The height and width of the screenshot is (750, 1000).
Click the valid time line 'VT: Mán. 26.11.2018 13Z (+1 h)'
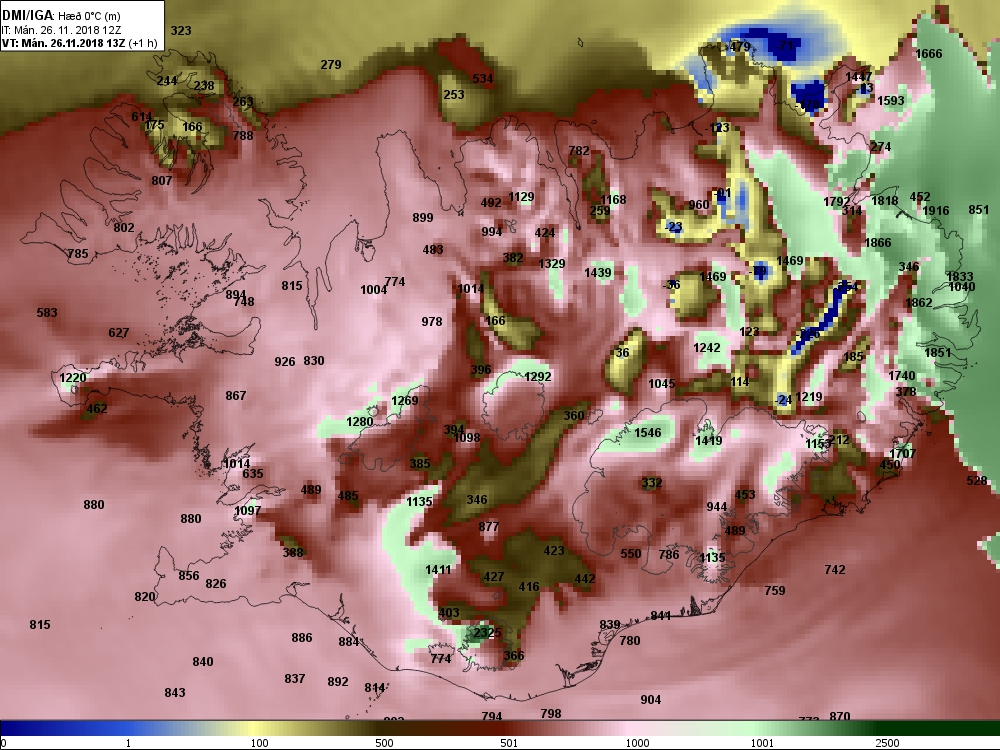click(80, 43)
